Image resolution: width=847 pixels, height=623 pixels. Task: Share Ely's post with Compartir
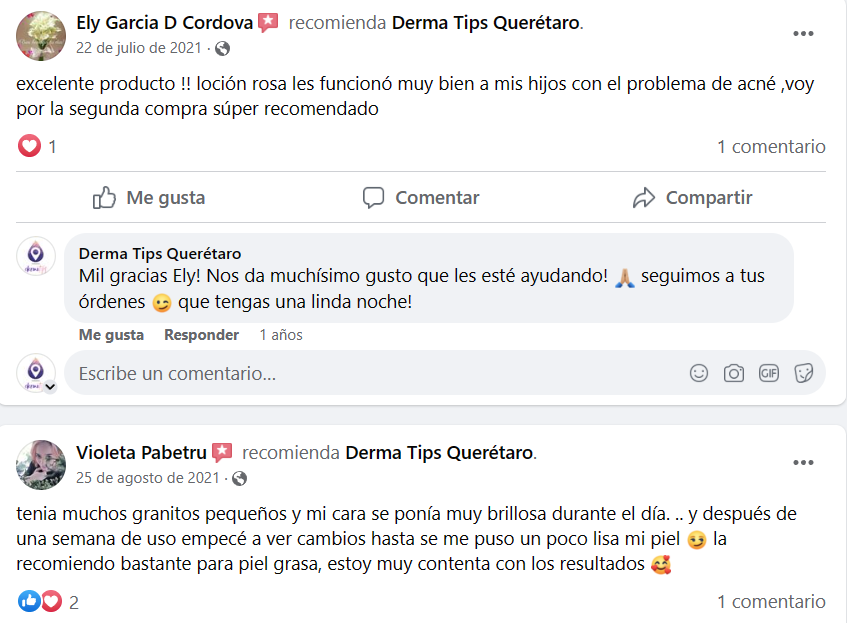click(692, 198)
